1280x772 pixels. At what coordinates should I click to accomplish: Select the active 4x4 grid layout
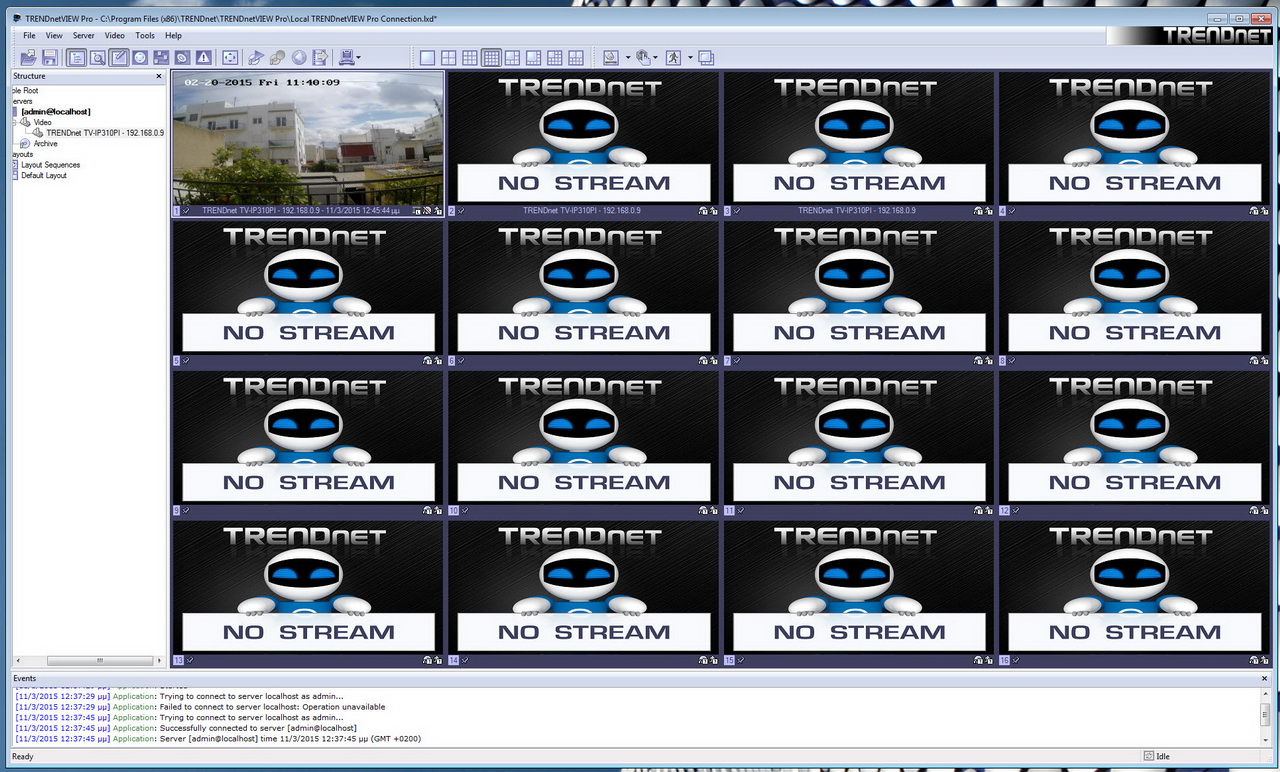click(491, 58)
